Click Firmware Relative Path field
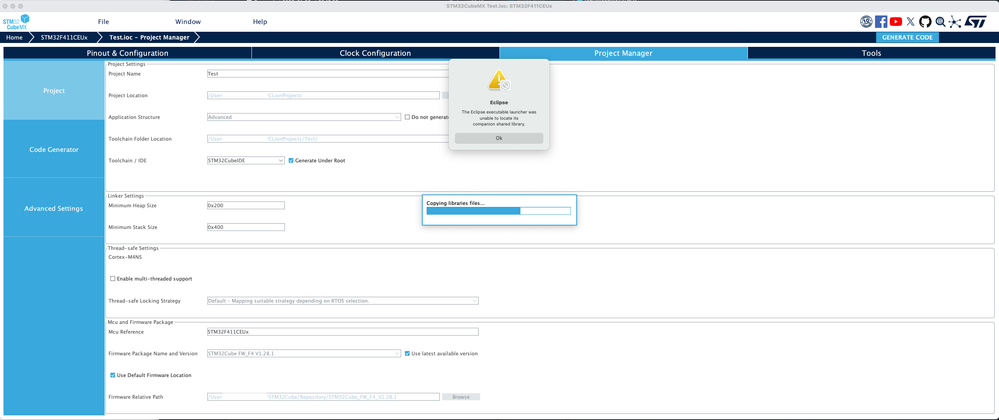The image size is (999, 420). (323, 397)
